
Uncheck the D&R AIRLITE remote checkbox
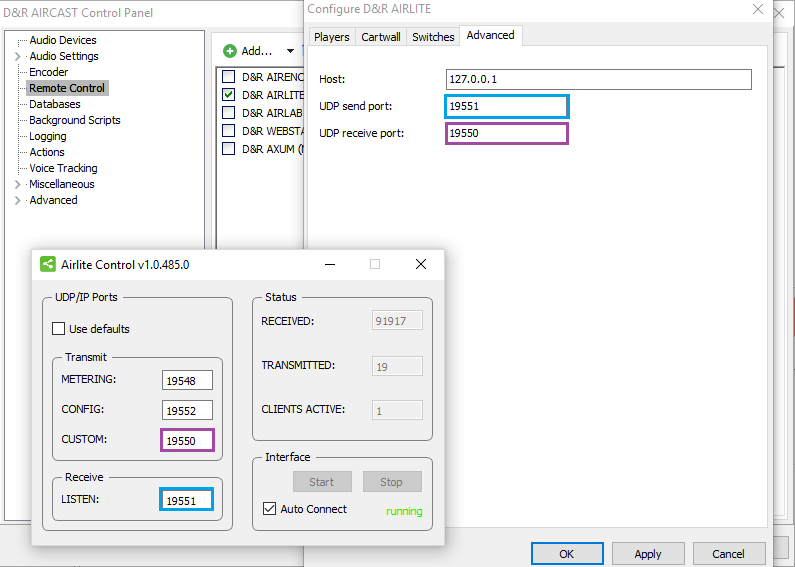point(229,95)
